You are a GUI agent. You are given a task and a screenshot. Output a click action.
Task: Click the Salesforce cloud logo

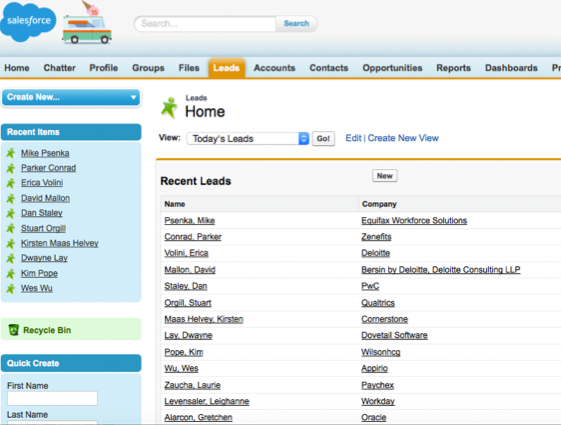pos(28,21)
